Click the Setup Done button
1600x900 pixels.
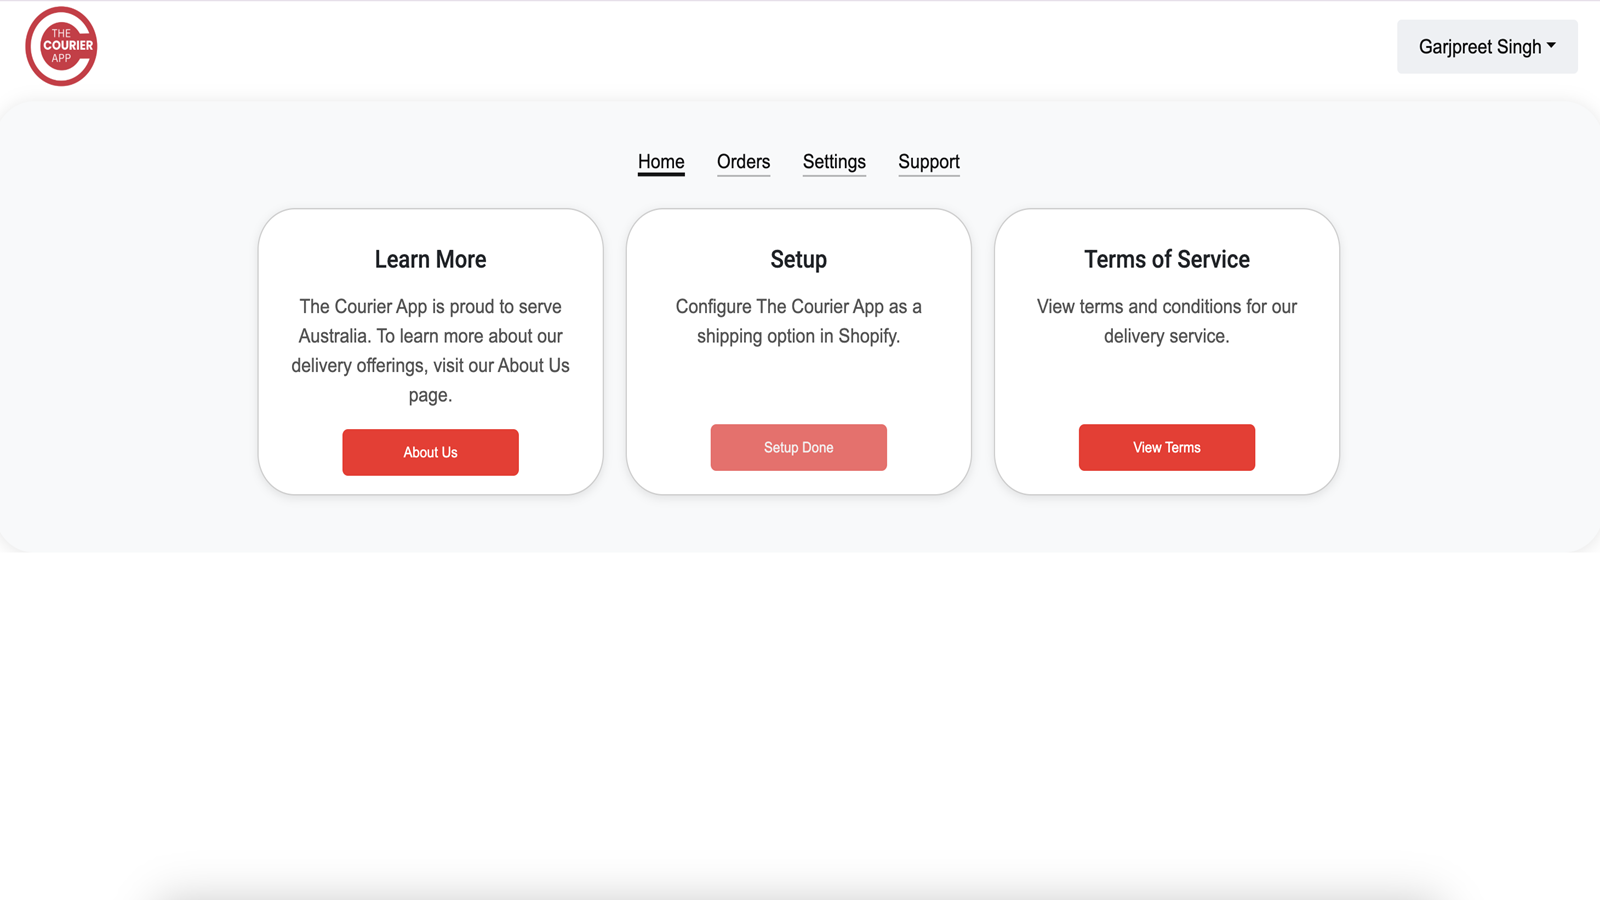[x=798, y=448]
